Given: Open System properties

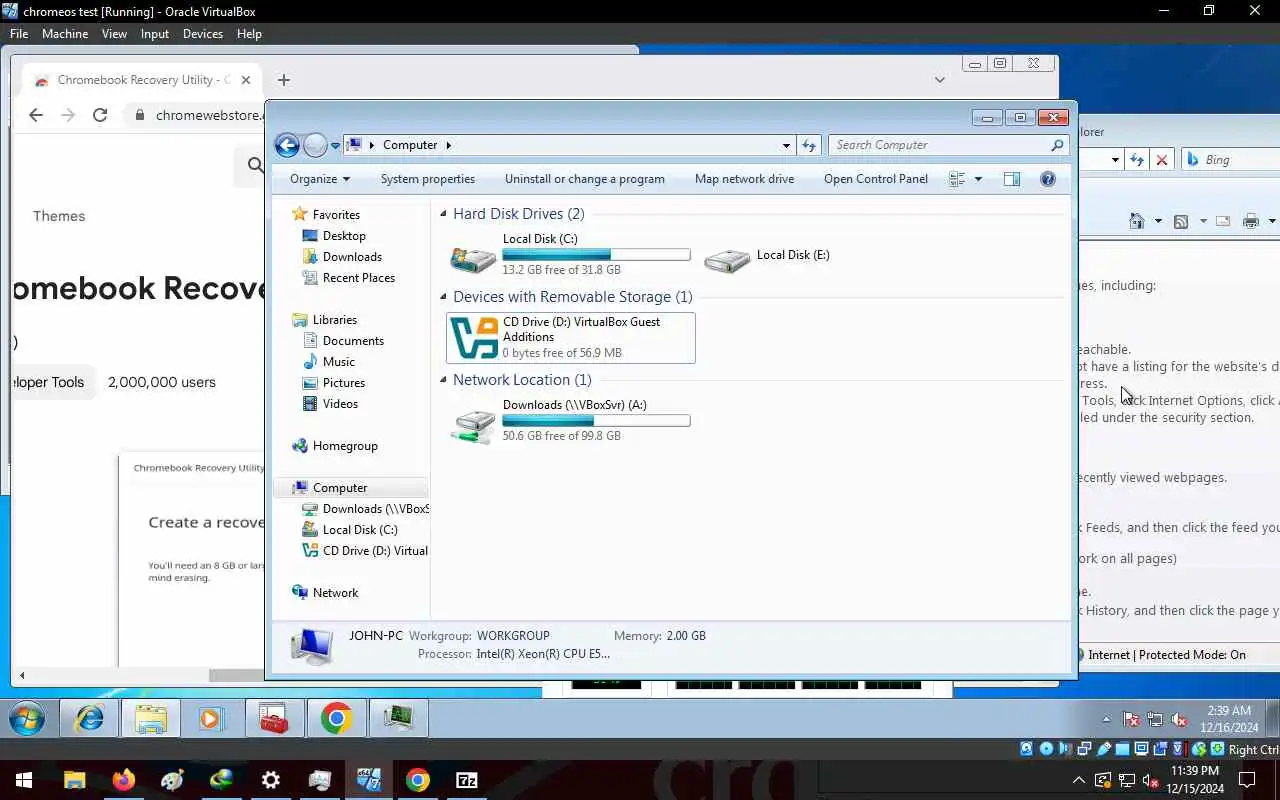Looking at the screenshot, I should pos(427,179).
